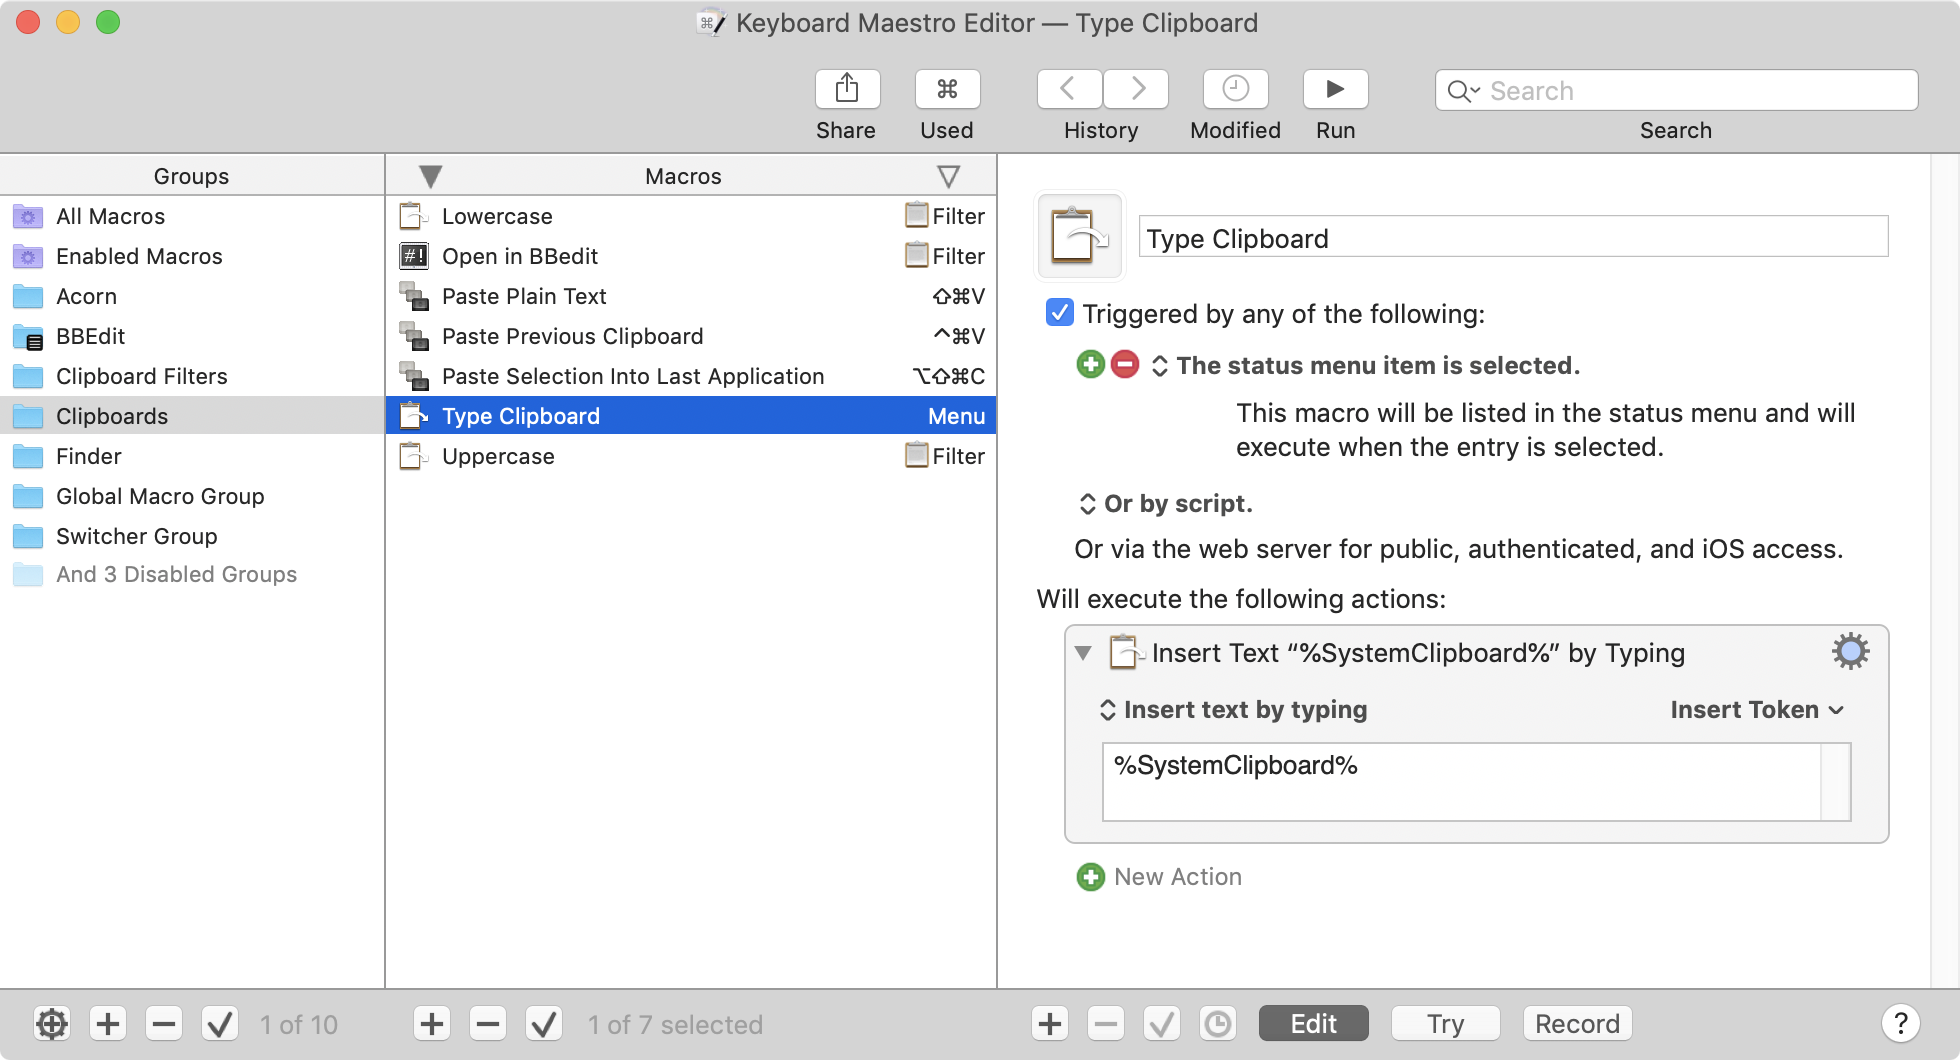
Task: Uncheck the Triggered by any checkbox
Action: 1059,313
